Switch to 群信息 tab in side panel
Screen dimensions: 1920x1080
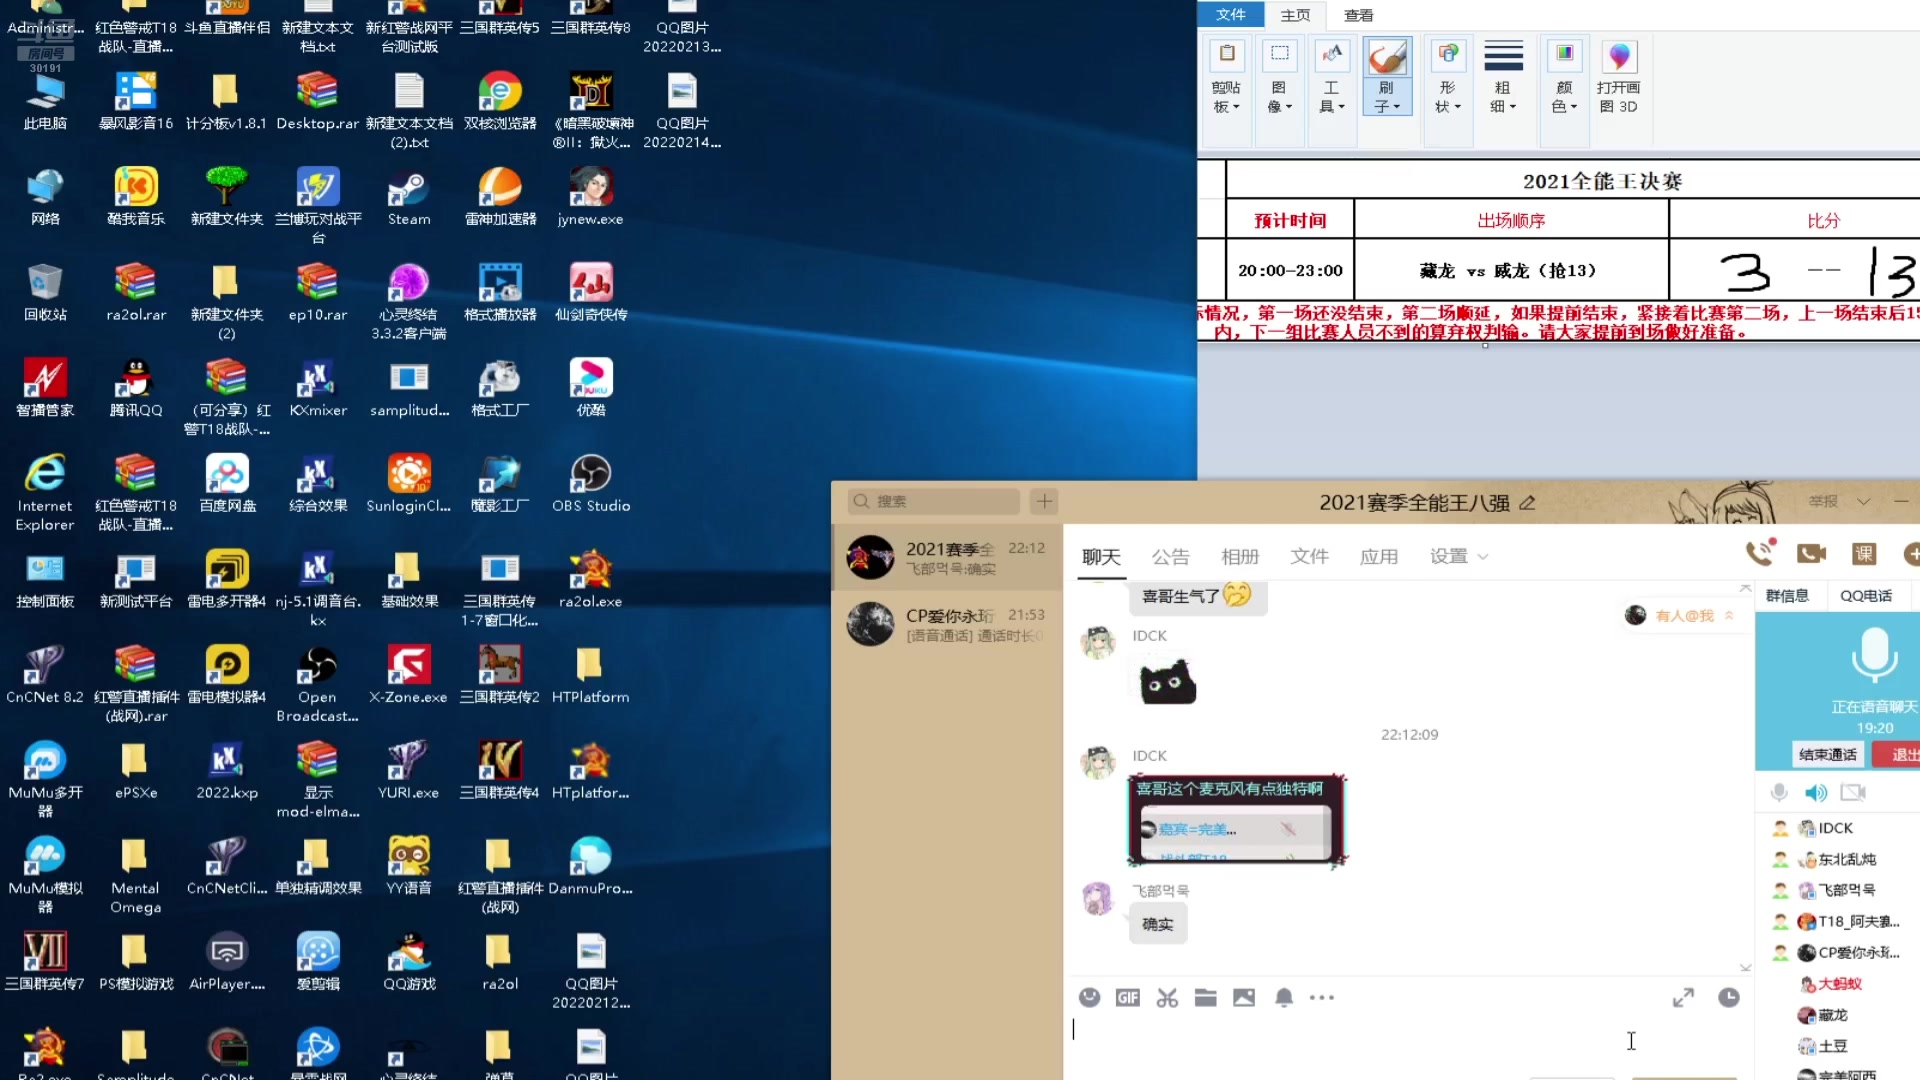[1787, 595]
